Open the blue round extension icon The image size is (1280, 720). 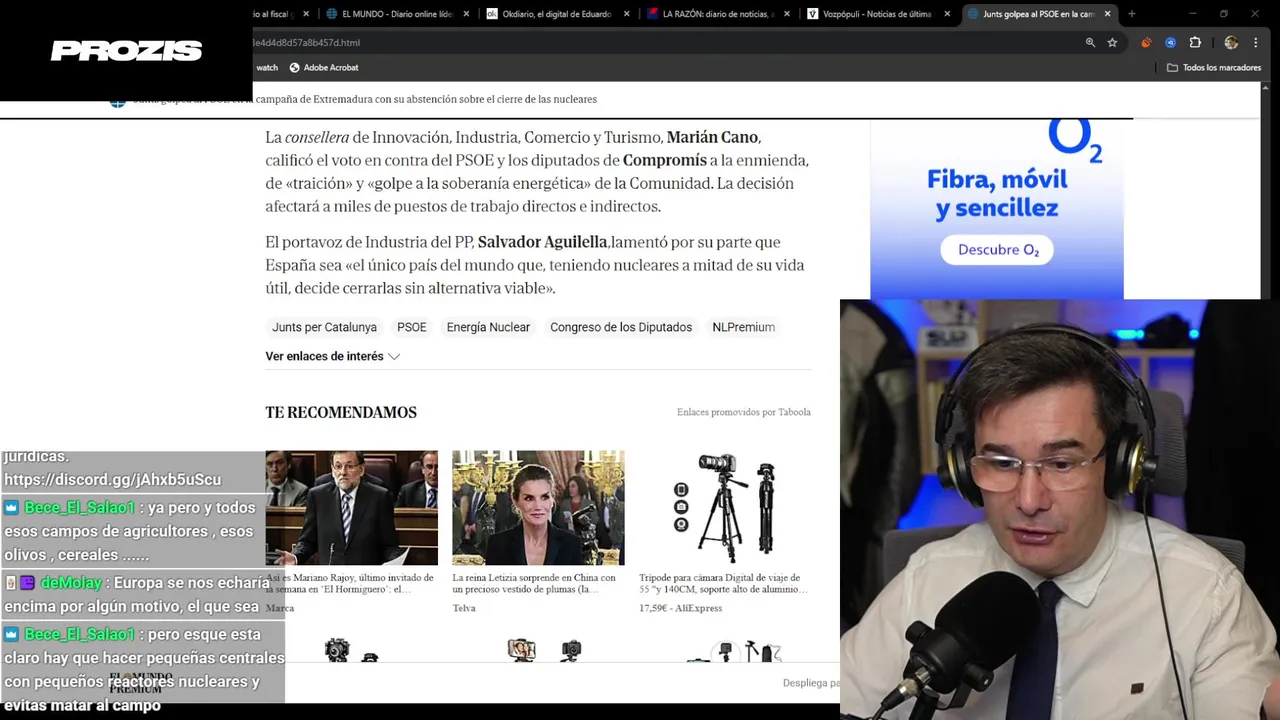[x=1170, y=42]
